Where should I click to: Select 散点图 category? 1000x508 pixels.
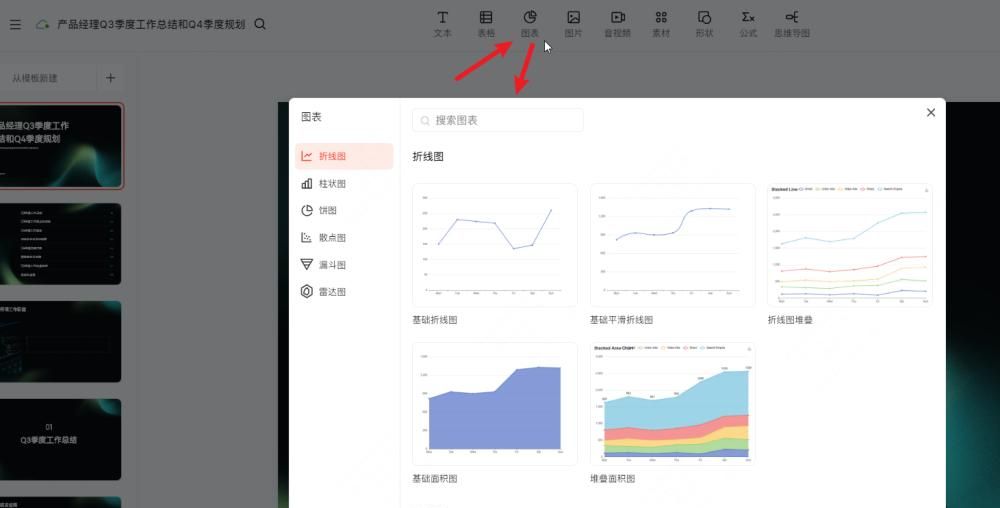[344, 238]
